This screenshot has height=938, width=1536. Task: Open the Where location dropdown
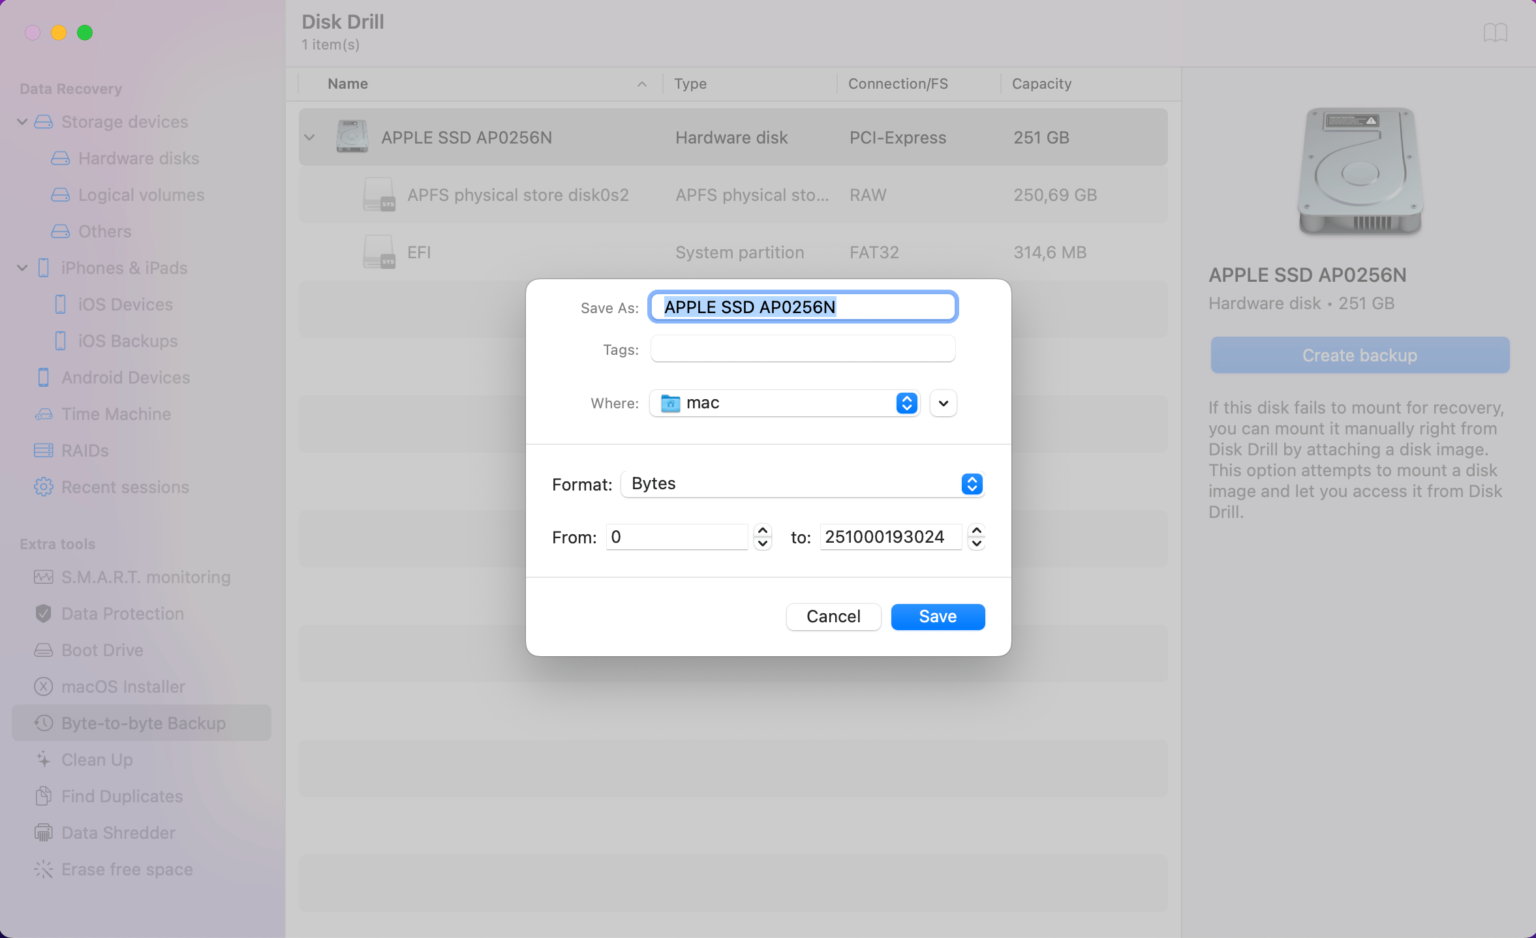click(783, 403)
